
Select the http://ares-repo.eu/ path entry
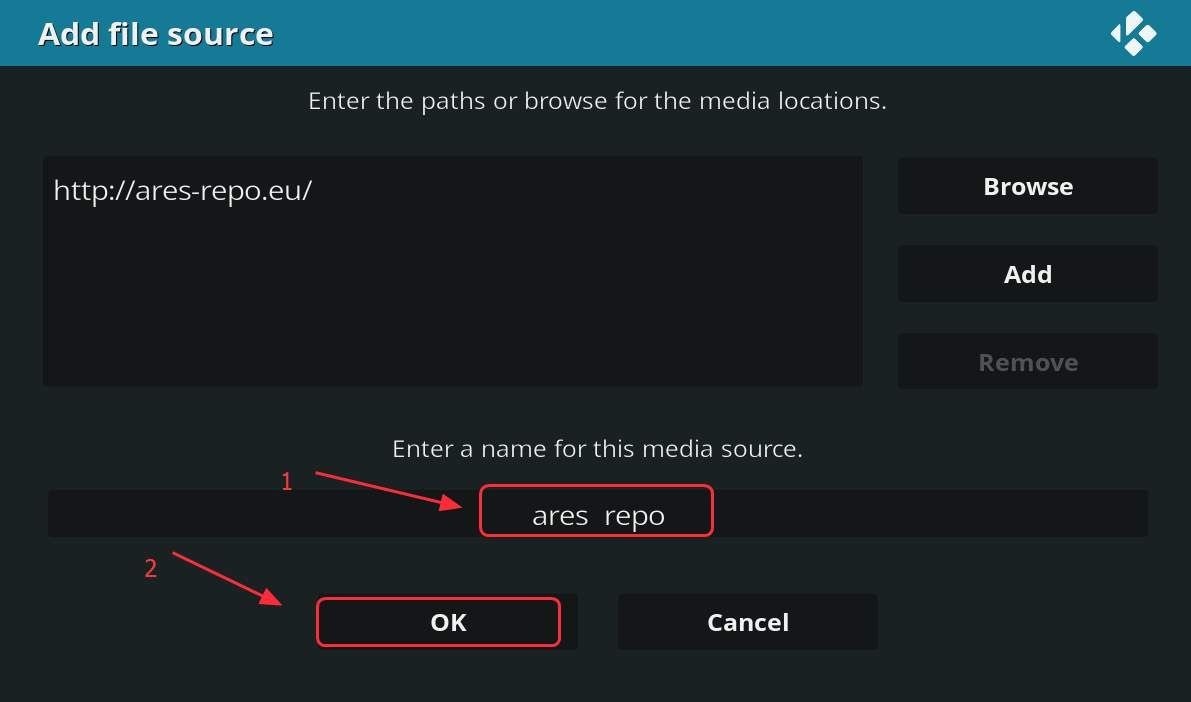[x=183, y=191]
